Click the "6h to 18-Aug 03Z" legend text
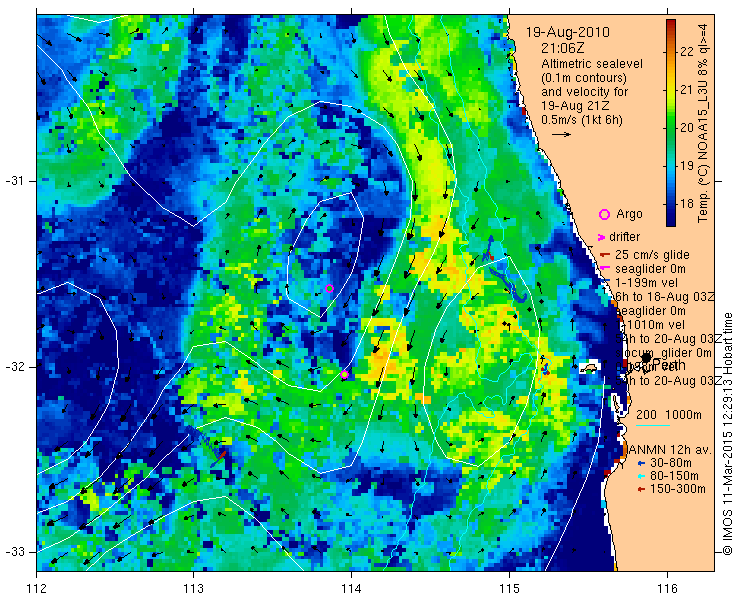This screenshot has height=600, width=740. tap(665, 297)
